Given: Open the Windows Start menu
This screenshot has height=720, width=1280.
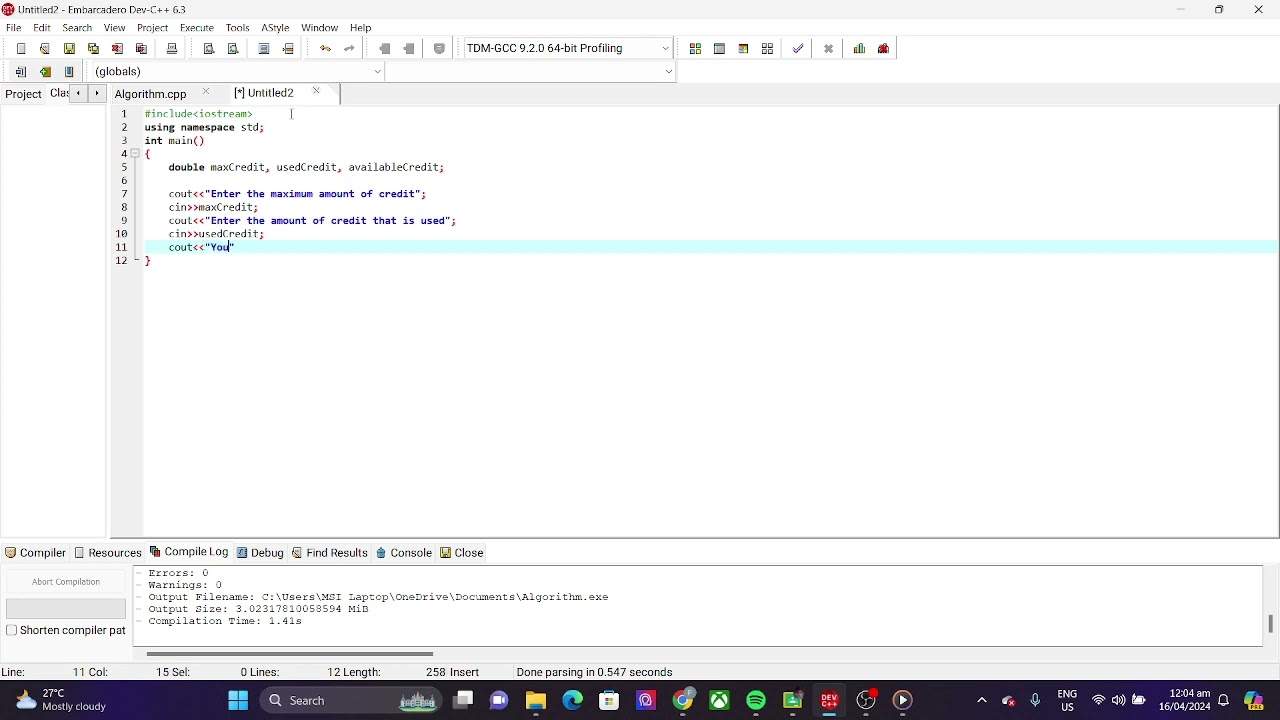Looking at the screenshot, I should coord(238,700).
